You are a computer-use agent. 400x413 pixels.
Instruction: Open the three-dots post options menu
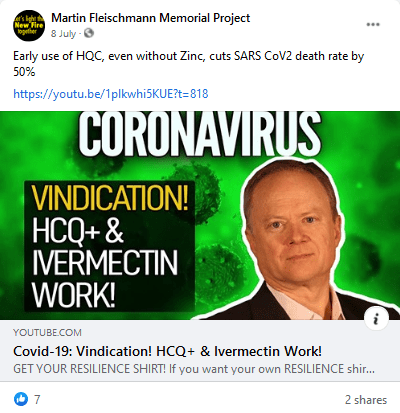373,24
